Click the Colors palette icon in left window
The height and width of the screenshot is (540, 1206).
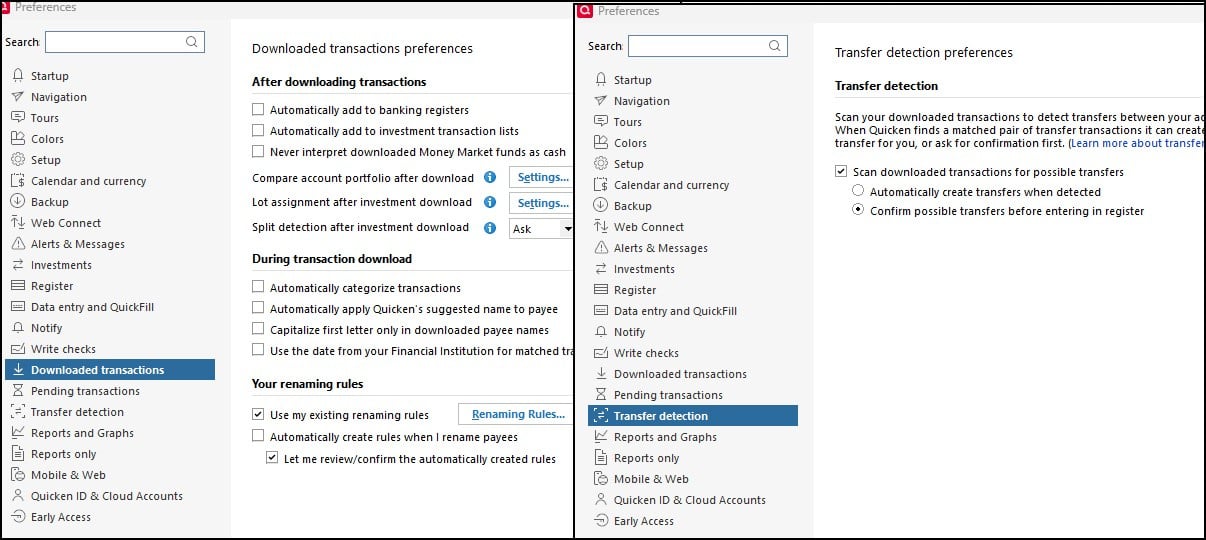click(x=18, y=139)
